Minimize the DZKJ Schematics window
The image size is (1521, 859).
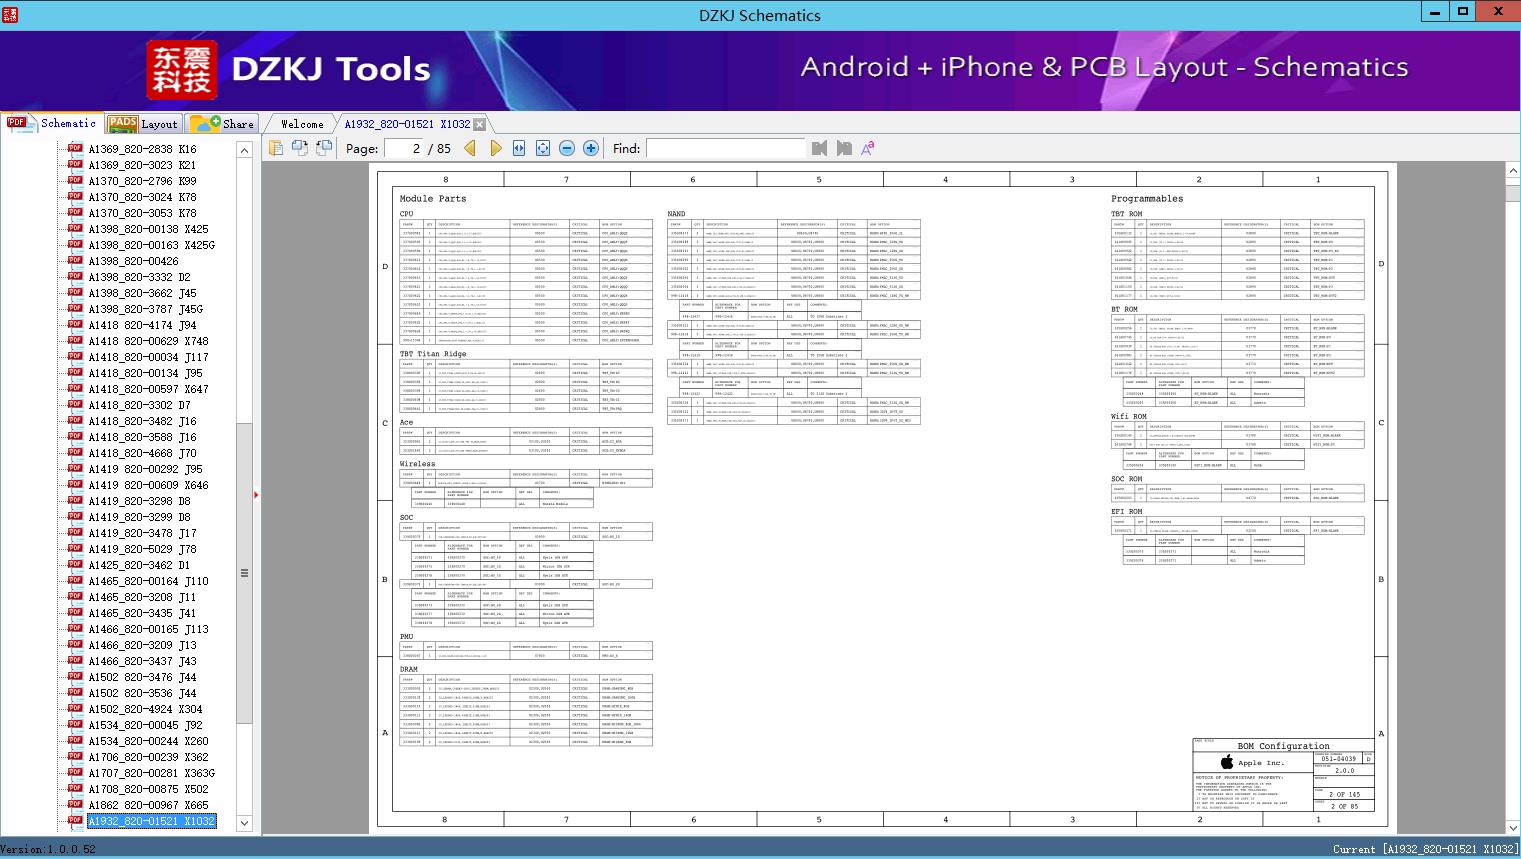1435,12
